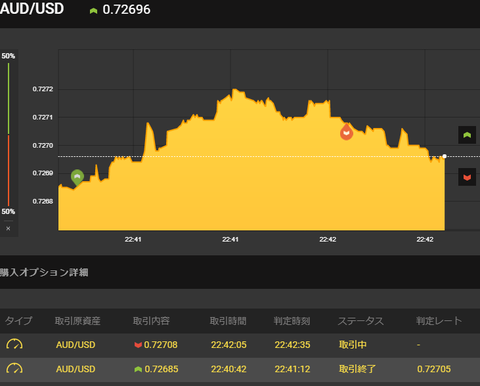This screenshot has width=480, height=386.
Task: Click the タイプ column header
Action: pyautogui.click(x=19, y=321)
